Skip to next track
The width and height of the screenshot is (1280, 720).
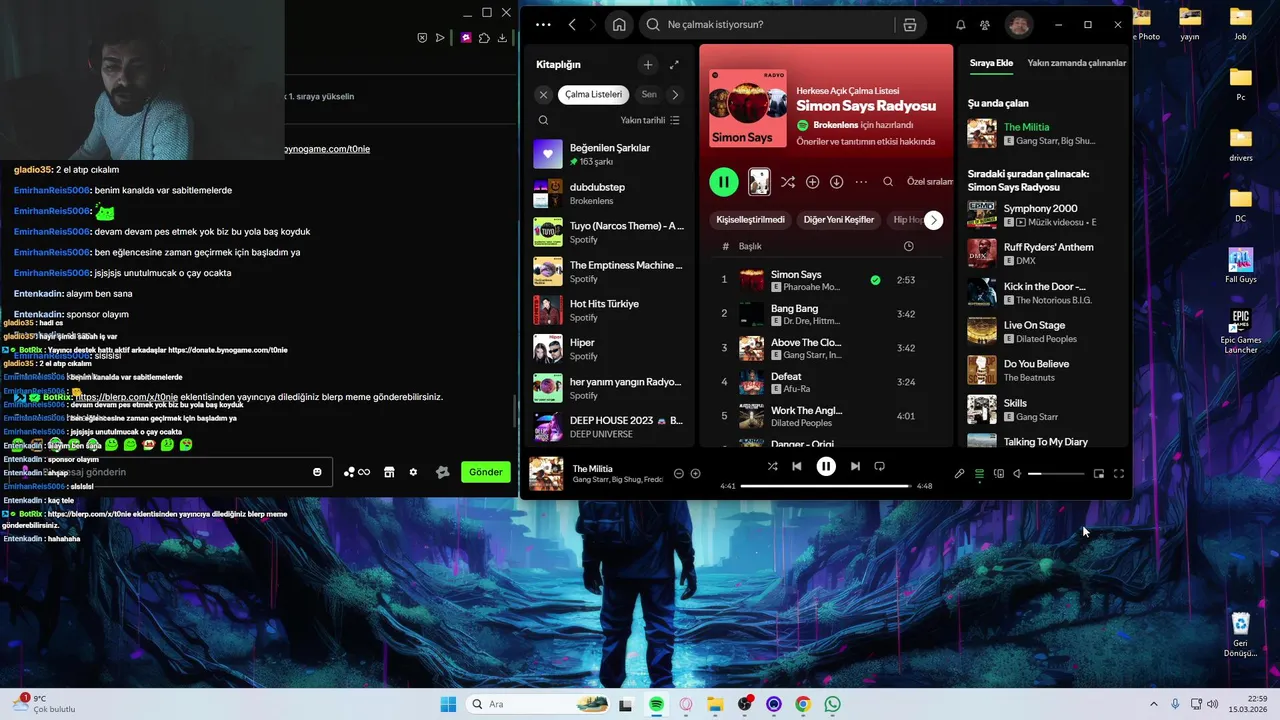[855, 466]
